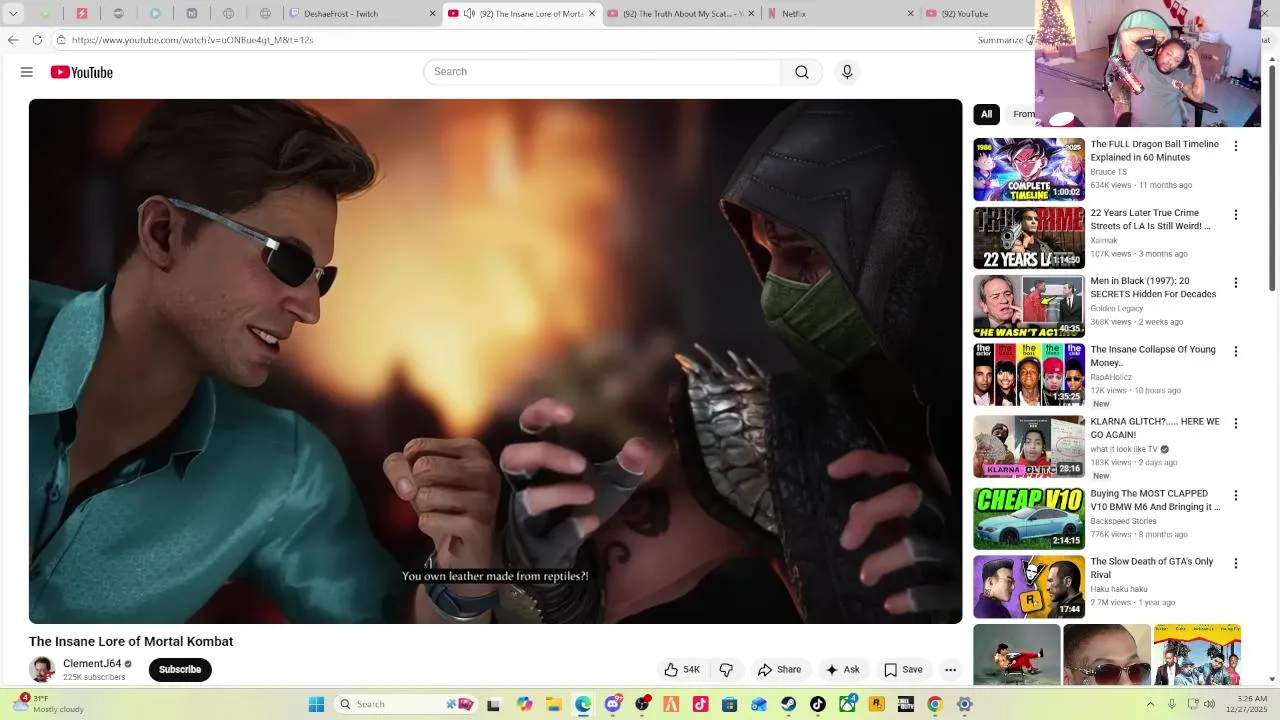Open options for Young Money collapse video
1280x720 pixels.
pos(1236,352)
